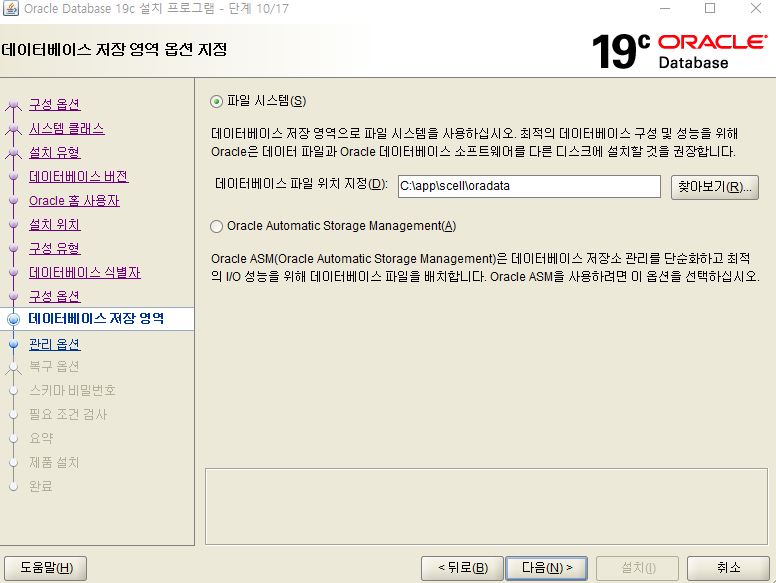Click the disabled 완료 step text

pos(41,486)
